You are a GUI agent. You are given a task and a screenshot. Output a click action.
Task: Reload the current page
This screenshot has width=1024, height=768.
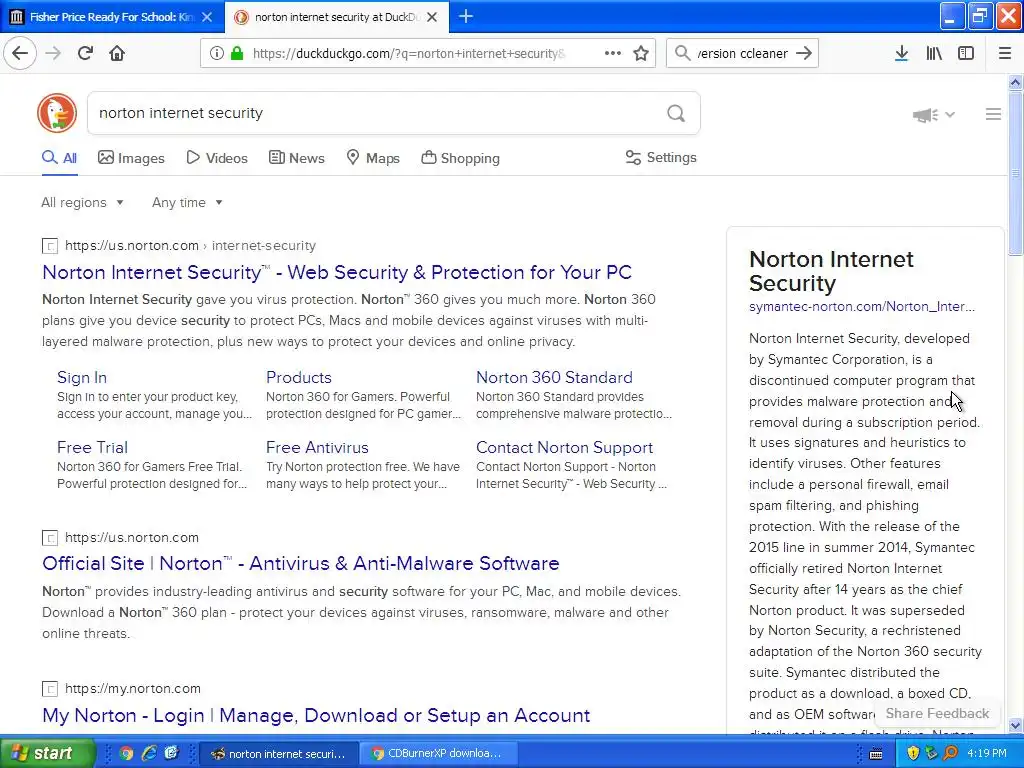pos(85,53)
